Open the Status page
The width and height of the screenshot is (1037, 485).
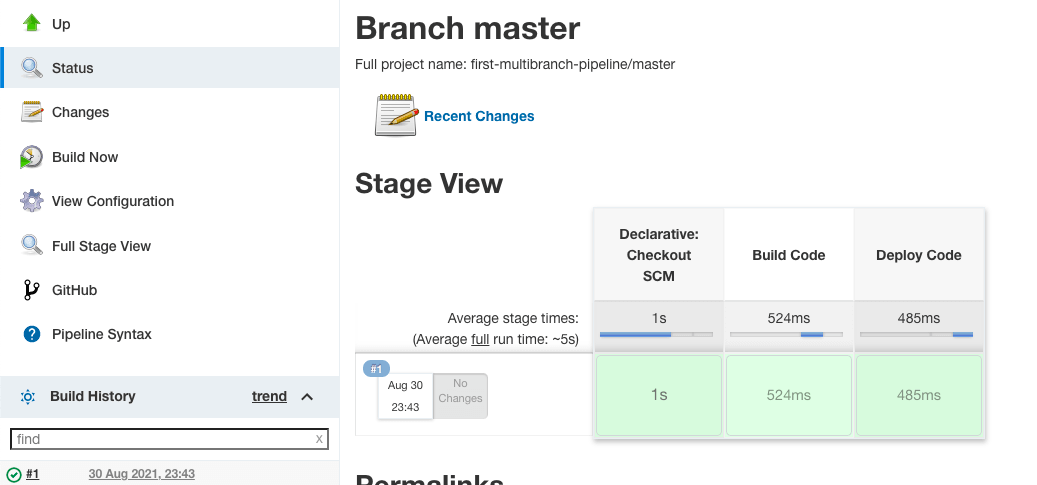tap(73, 68)
